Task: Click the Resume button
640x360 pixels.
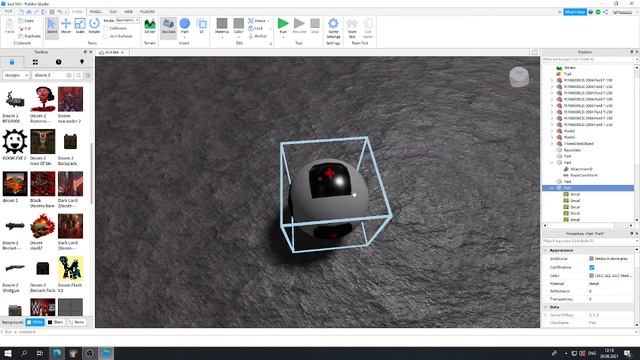Action: pyautogui.click(x=299, y=25)
